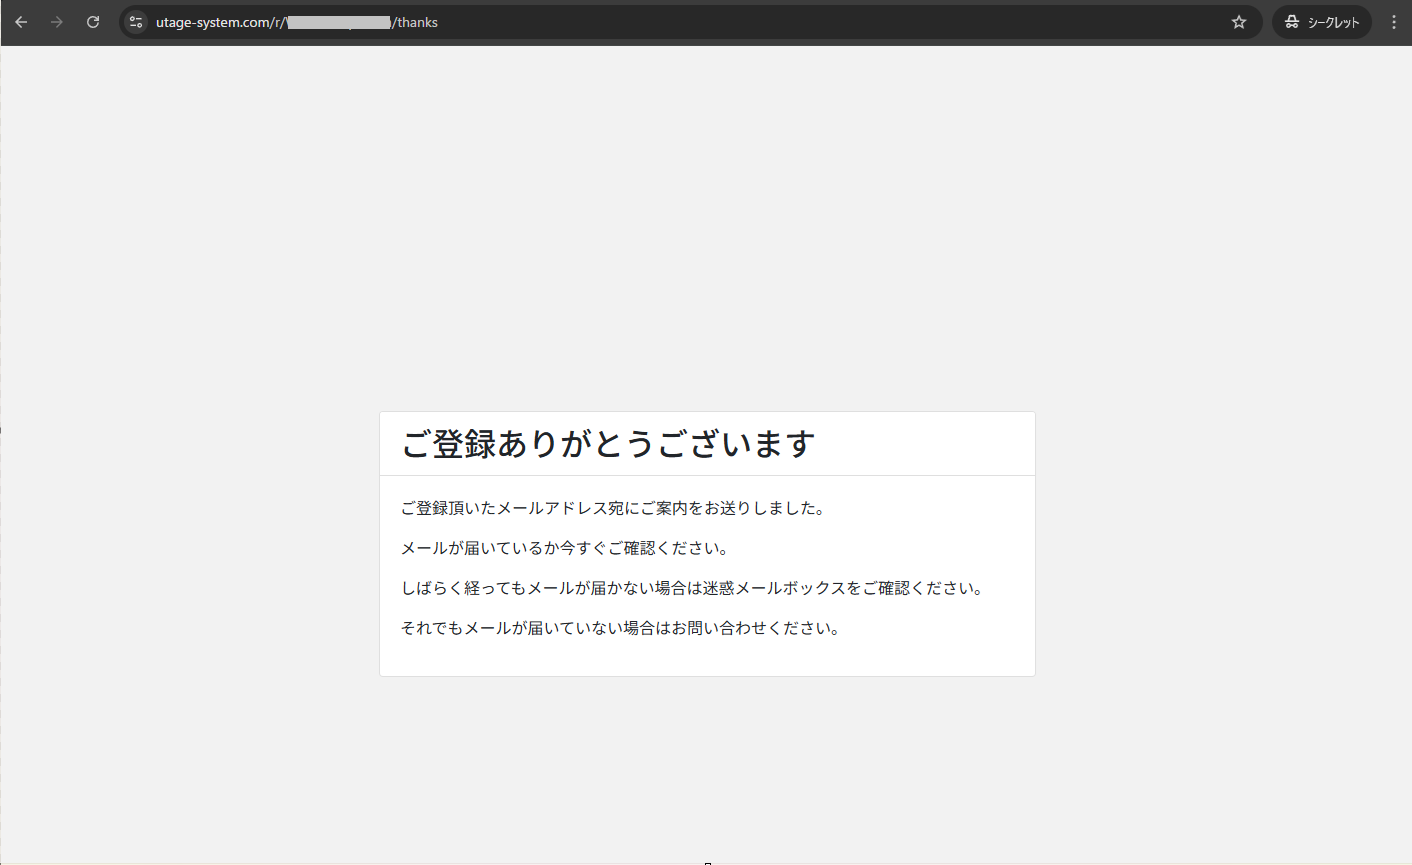
Task: Open the Chrome three-dot menu
Action: coord(1394,22)
